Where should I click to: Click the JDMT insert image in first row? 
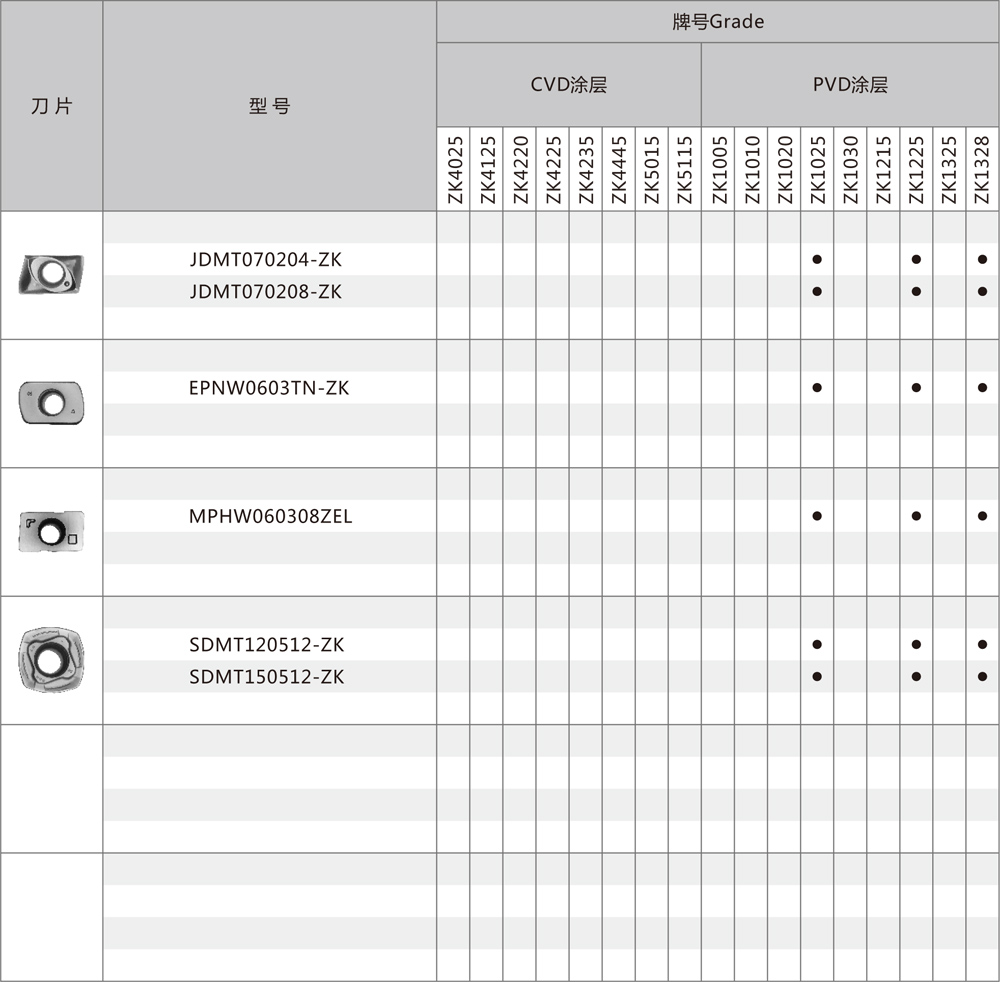51,274
